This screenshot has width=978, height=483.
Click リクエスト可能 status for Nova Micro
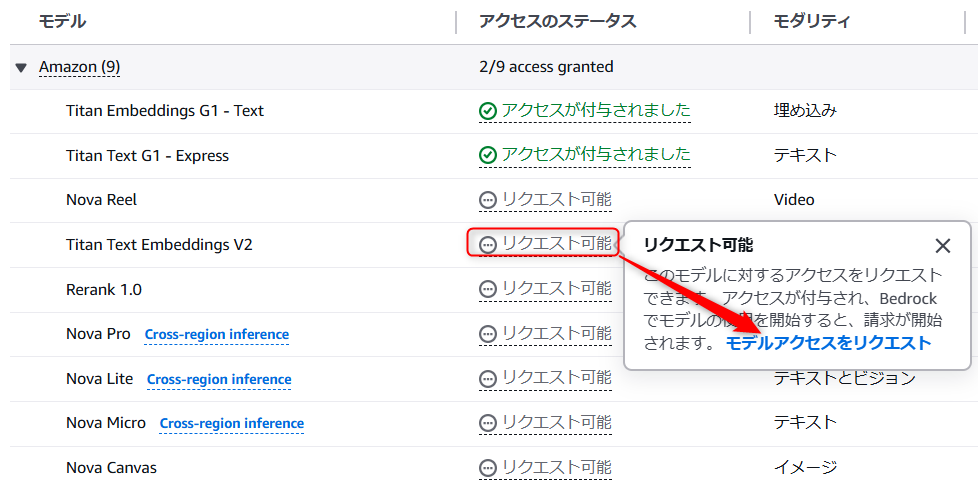(x=545, y=422)
